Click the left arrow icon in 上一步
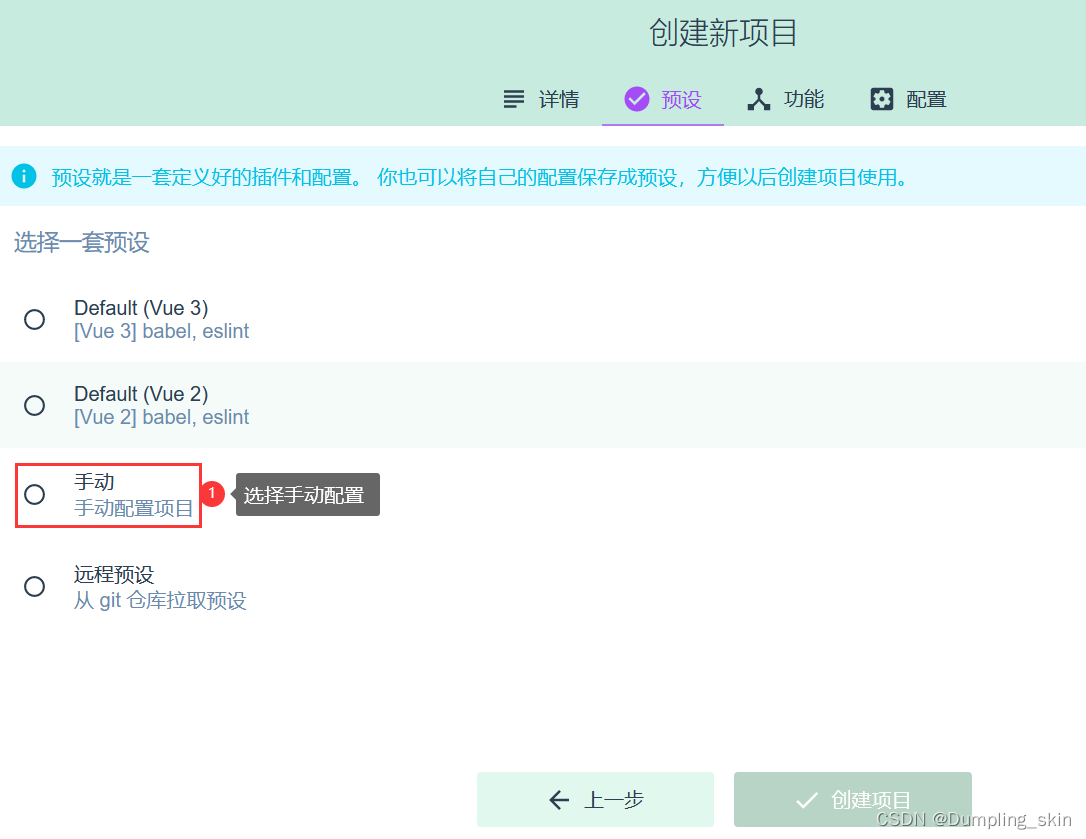 coord(559,800)
